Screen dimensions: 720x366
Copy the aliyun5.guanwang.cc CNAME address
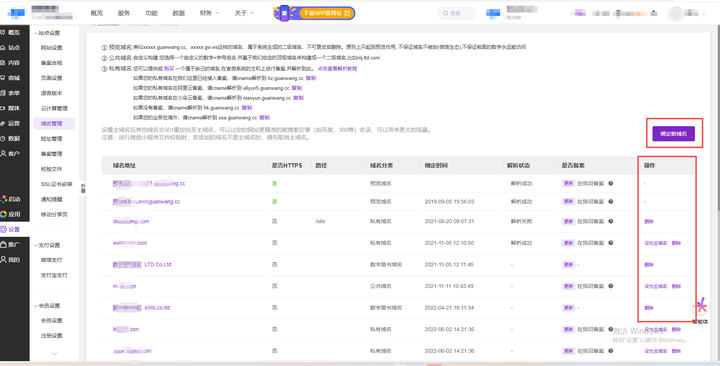point(297,88)
